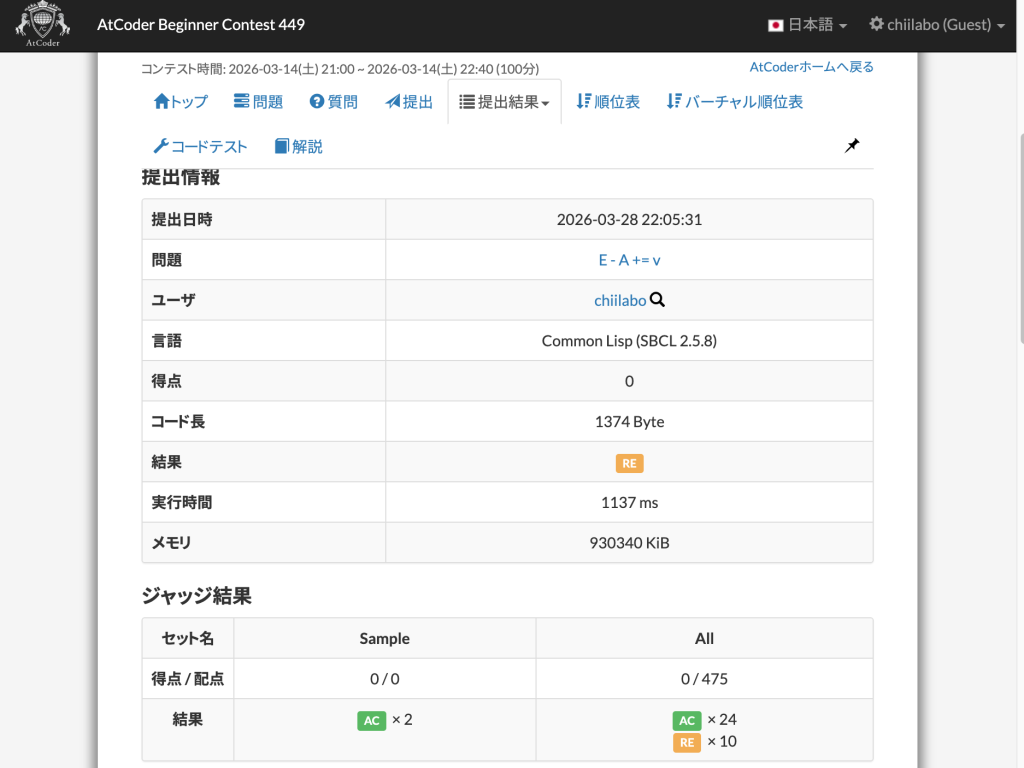The height and width of the screenshot is (768, 1024).
Task: Click the RE badge in the All column
Action: tap(687, 743)
